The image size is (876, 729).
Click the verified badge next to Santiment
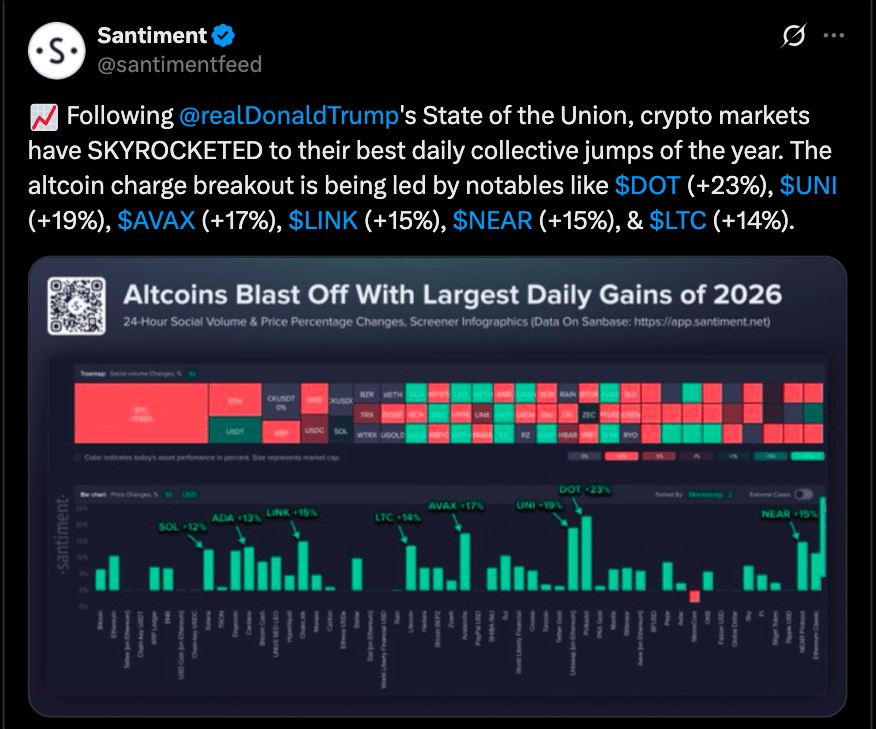point(222,35)
